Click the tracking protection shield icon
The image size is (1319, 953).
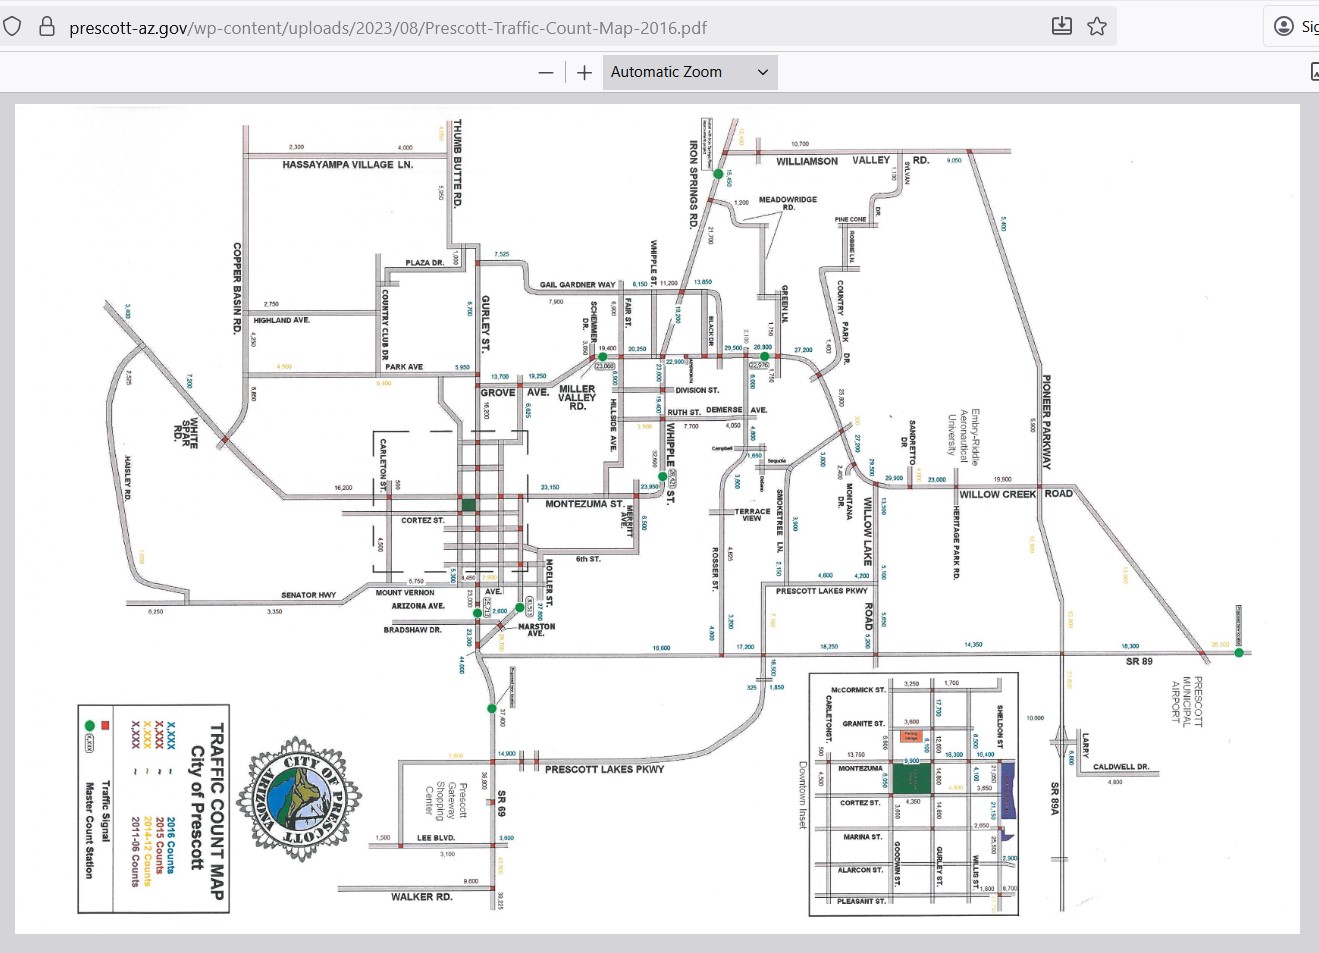coord(12,27)
